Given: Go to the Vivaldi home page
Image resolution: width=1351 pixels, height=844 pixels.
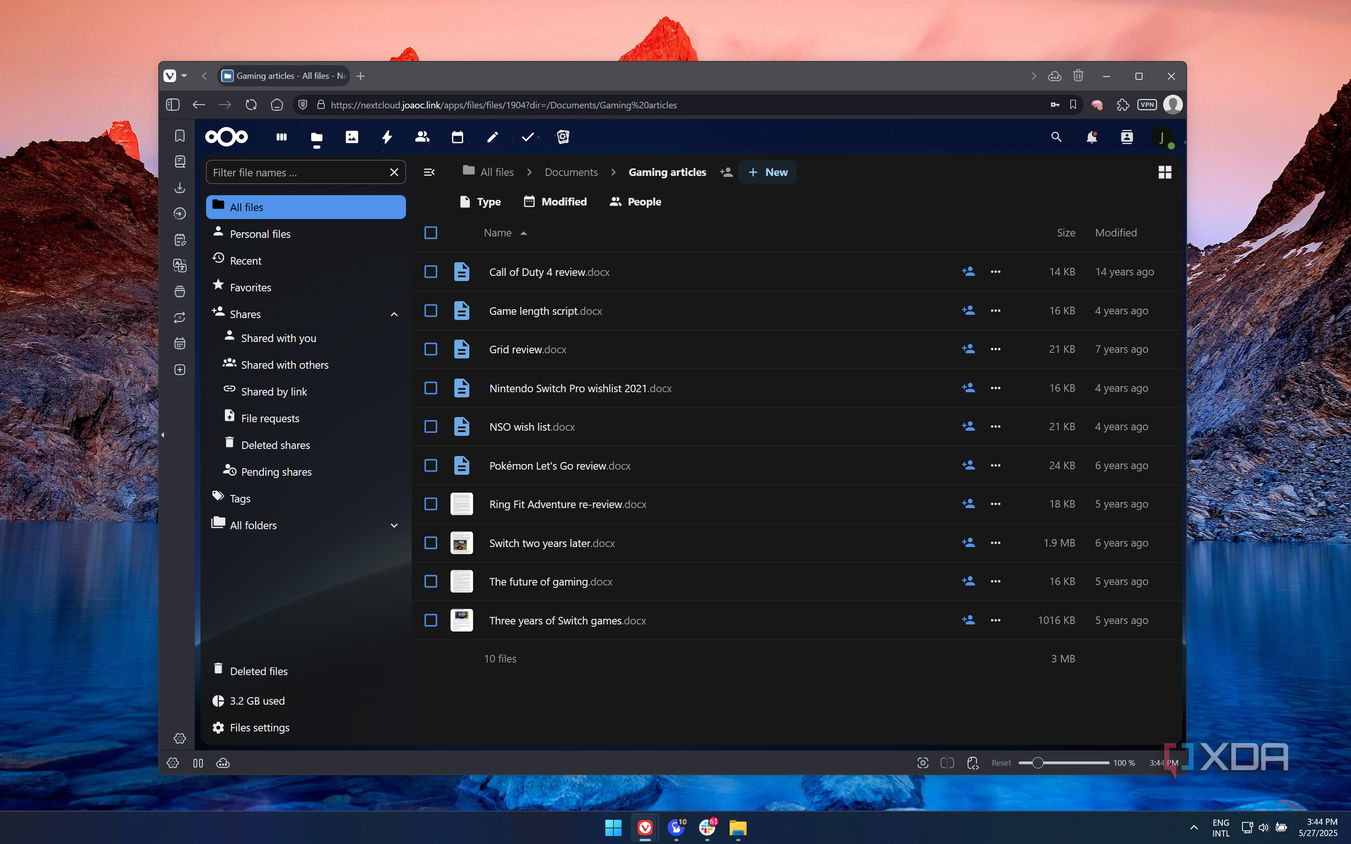Looking at the screenshot, I should pyautogui.click(x=277, y=104).
